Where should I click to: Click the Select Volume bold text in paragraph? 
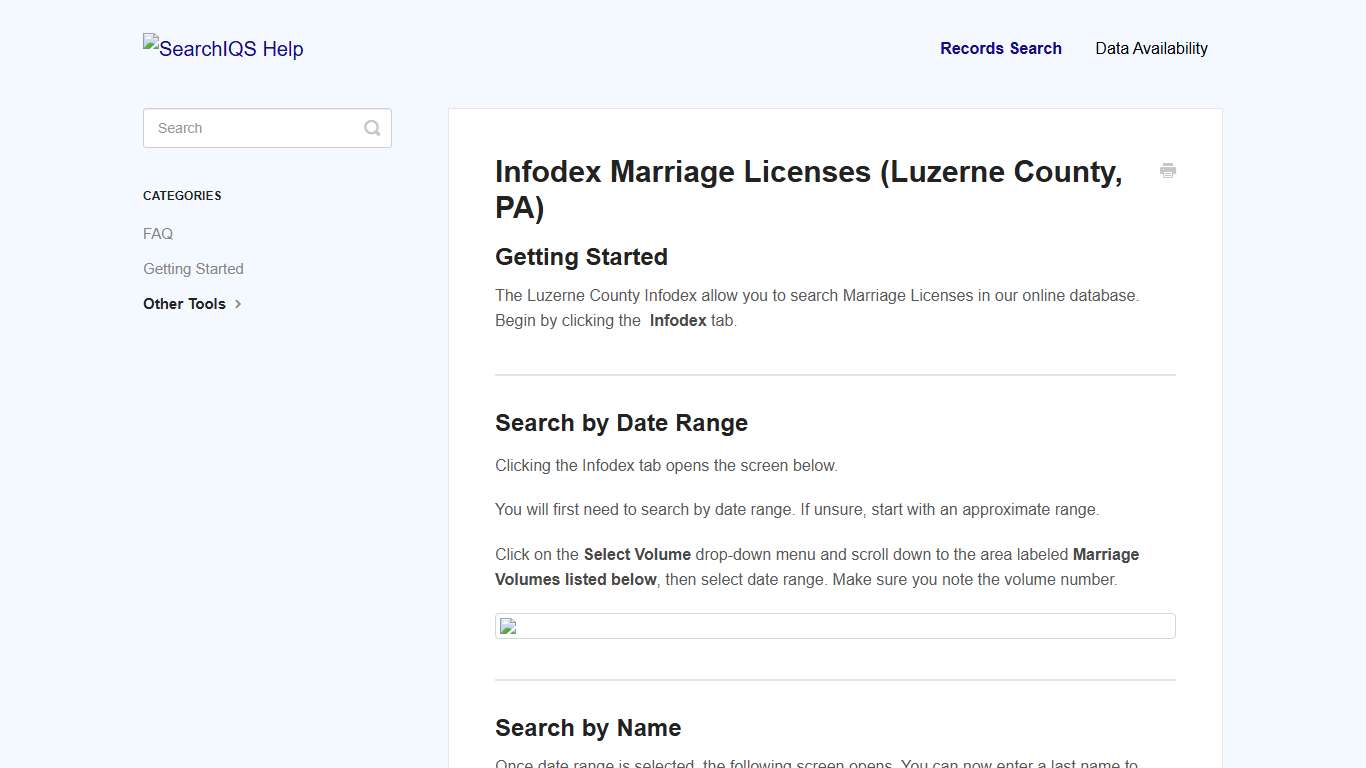[637, 554]
